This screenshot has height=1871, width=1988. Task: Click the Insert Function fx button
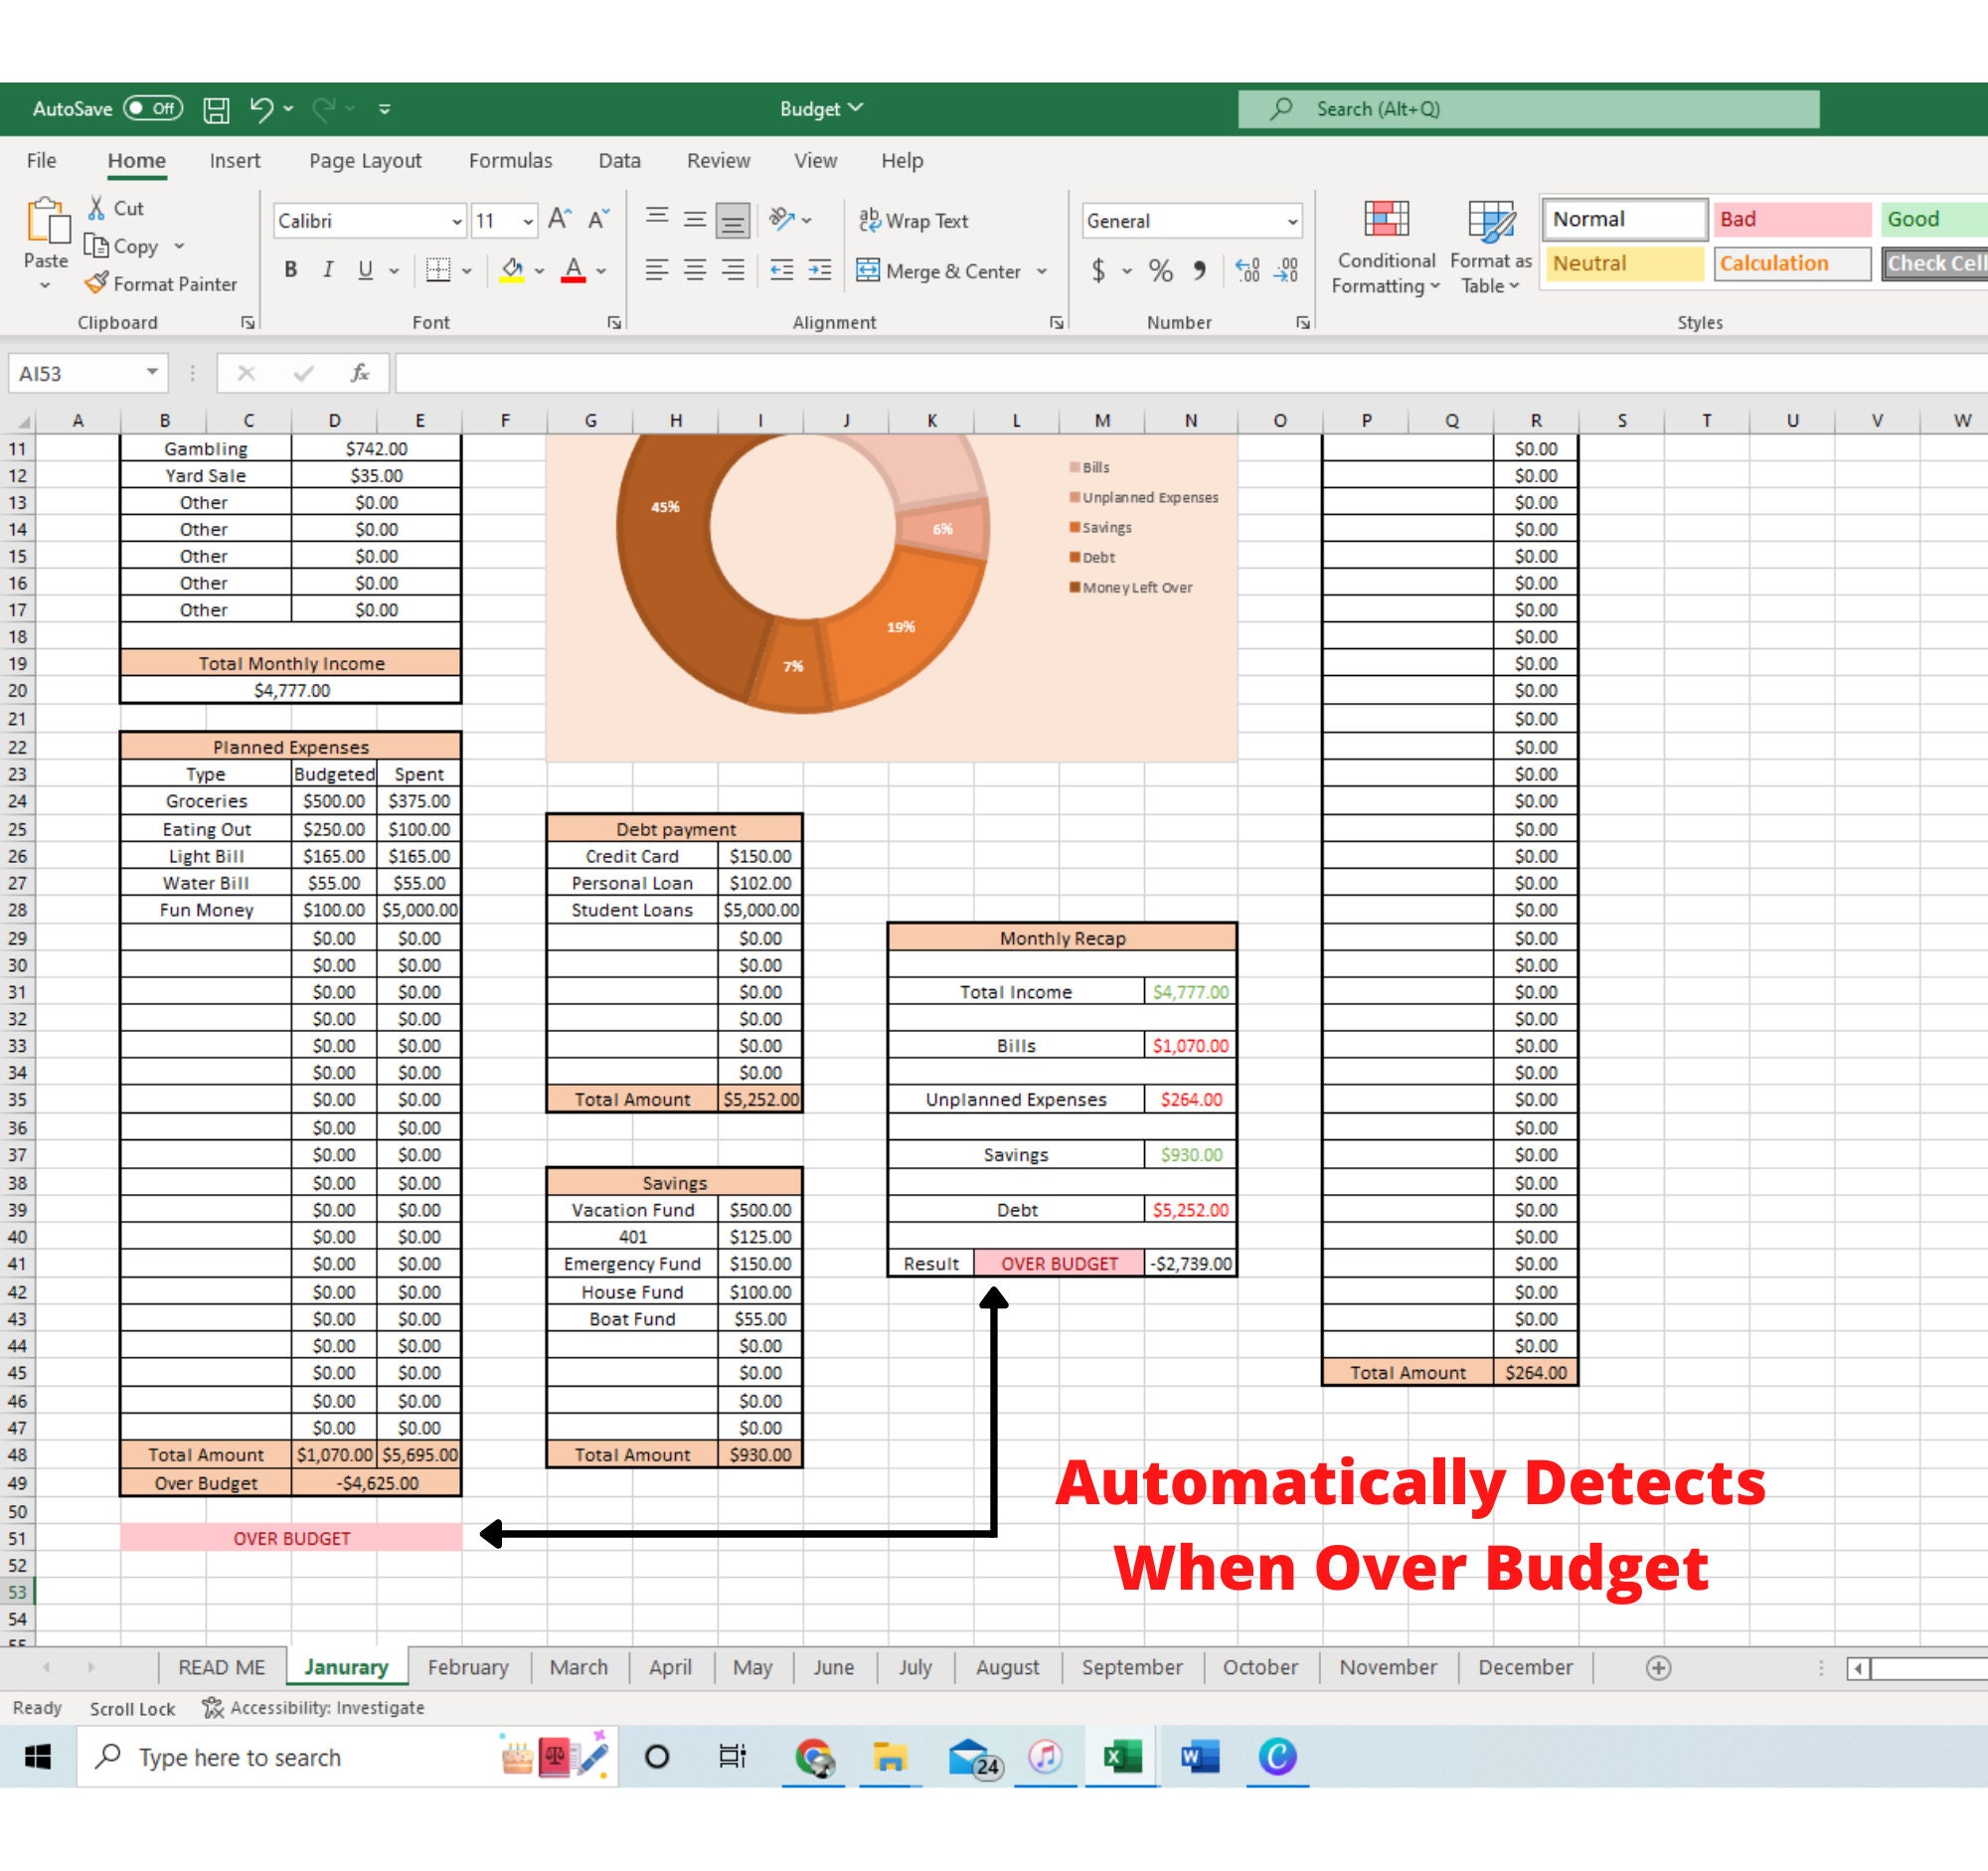(360, 373)
